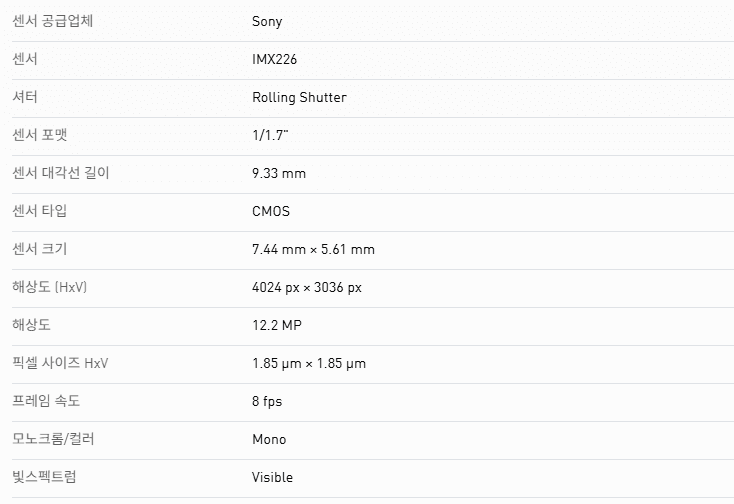734x504 pixels.
Task: Click the 셔터 row label
Action: (x=25, y=97)
